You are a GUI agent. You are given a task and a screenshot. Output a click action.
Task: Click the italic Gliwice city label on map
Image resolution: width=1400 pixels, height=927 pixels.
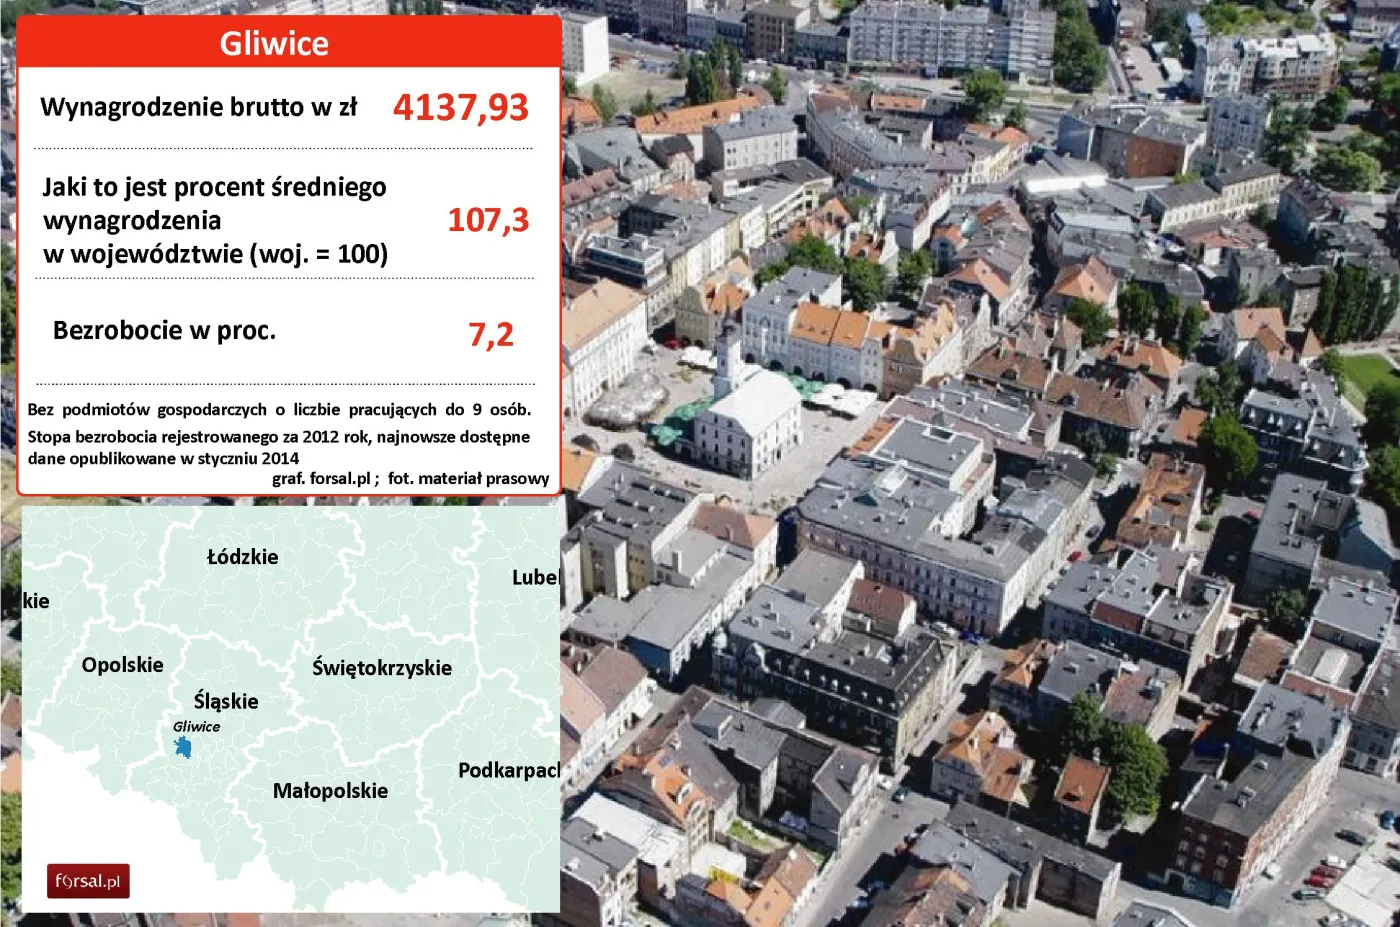196,727
